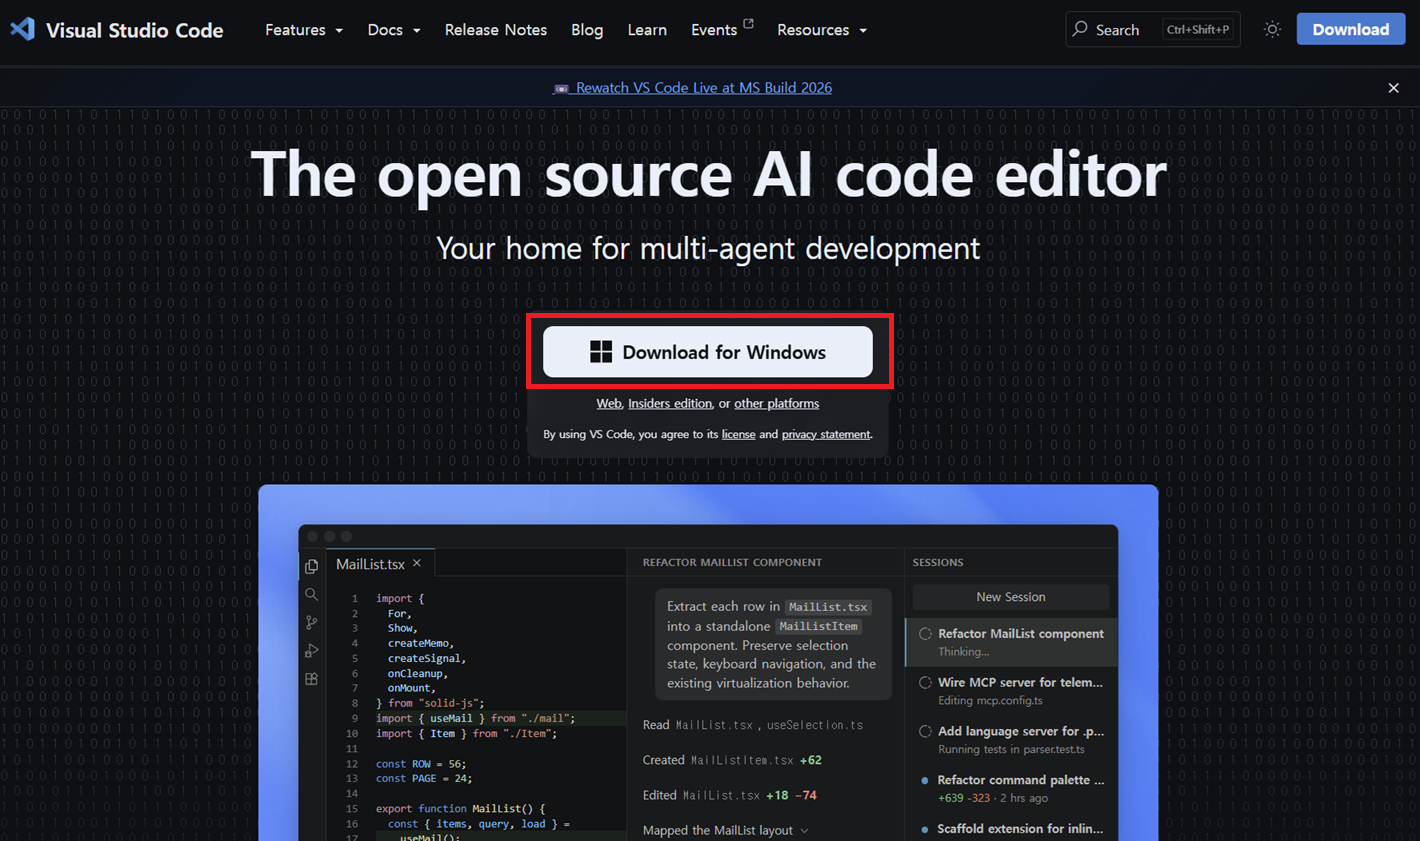Close the MailList.tsx tab with X

pyautogui.click(x=417, y=563)
